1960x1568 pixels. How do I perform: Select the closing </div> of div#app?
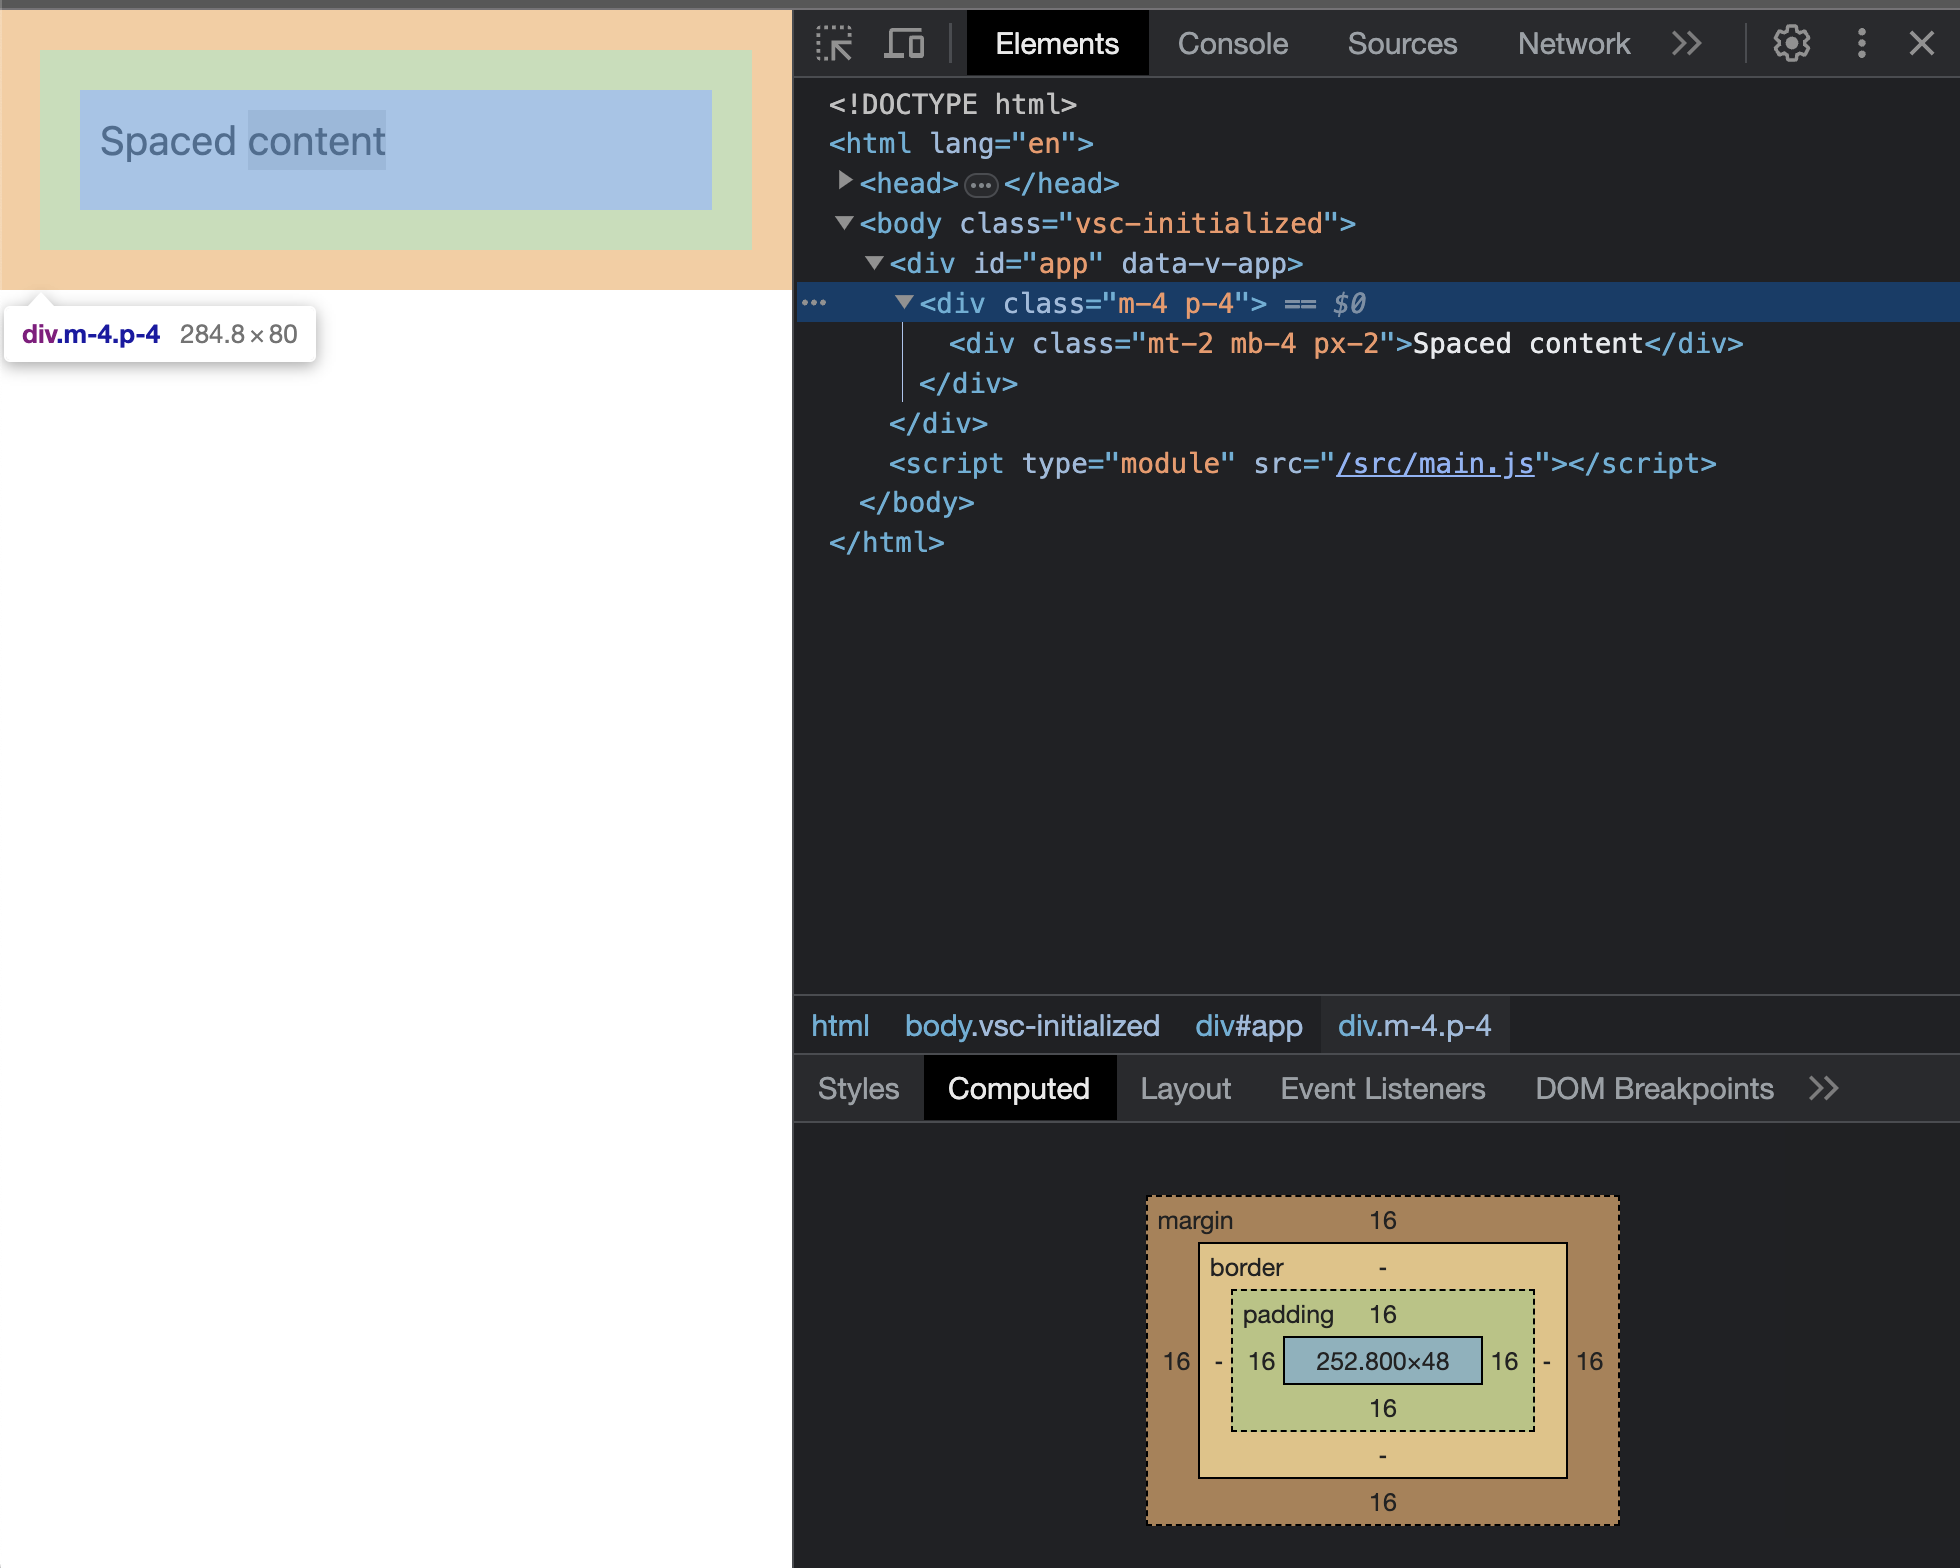938,423
